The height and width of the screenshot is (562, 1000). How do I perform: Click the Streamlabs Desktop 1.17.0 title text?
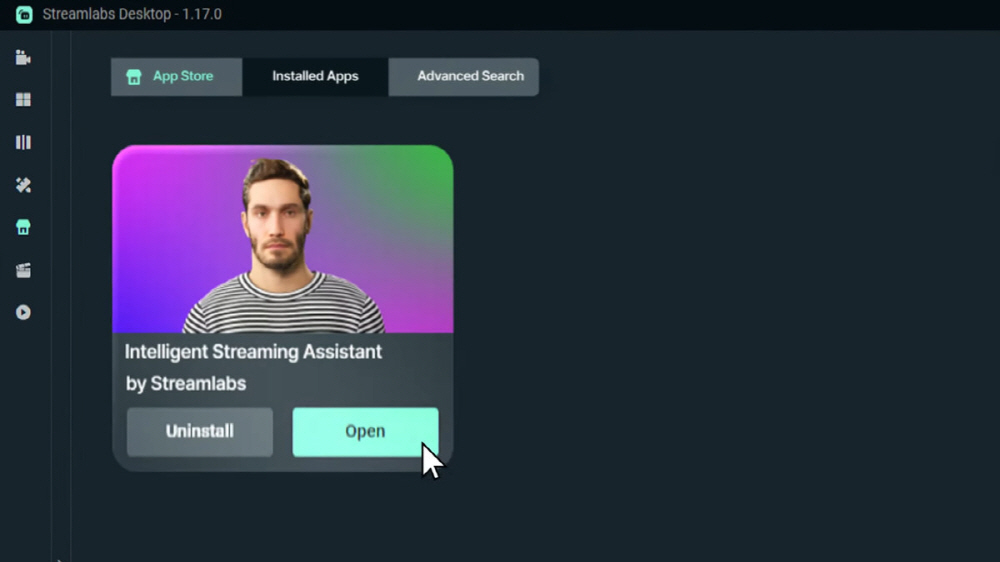point(132,15)
